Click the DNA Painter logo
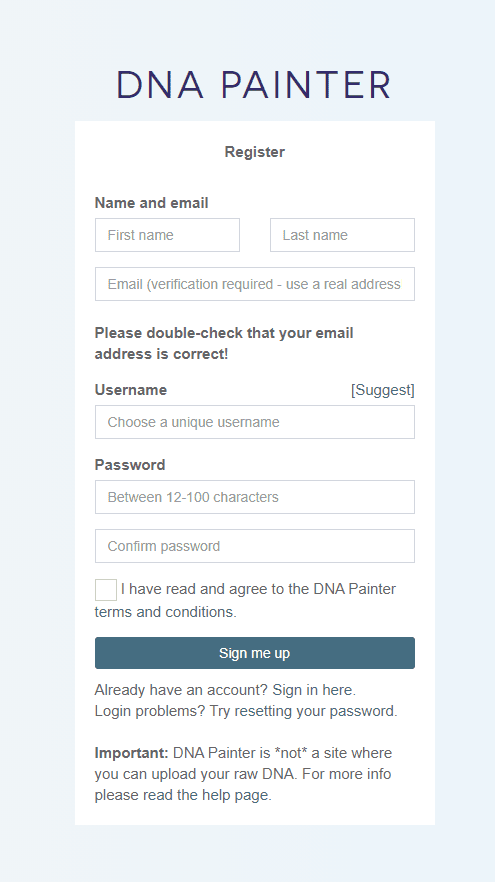The image size is (495, 882). click(254, 85)
